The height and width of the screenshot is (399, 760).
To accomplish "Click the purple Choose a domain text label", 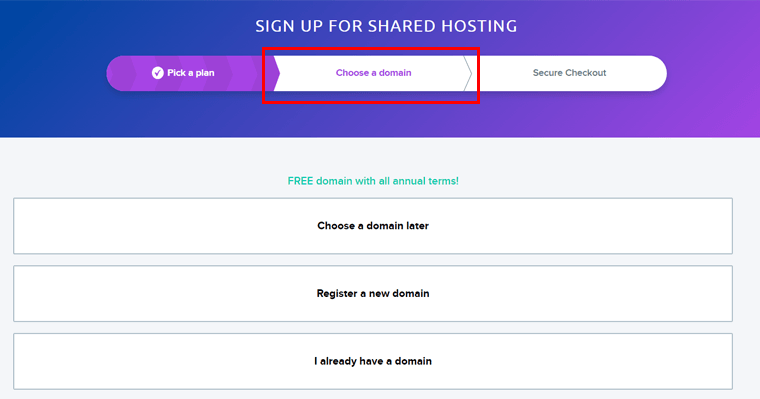I will click(x=373, y=73).
